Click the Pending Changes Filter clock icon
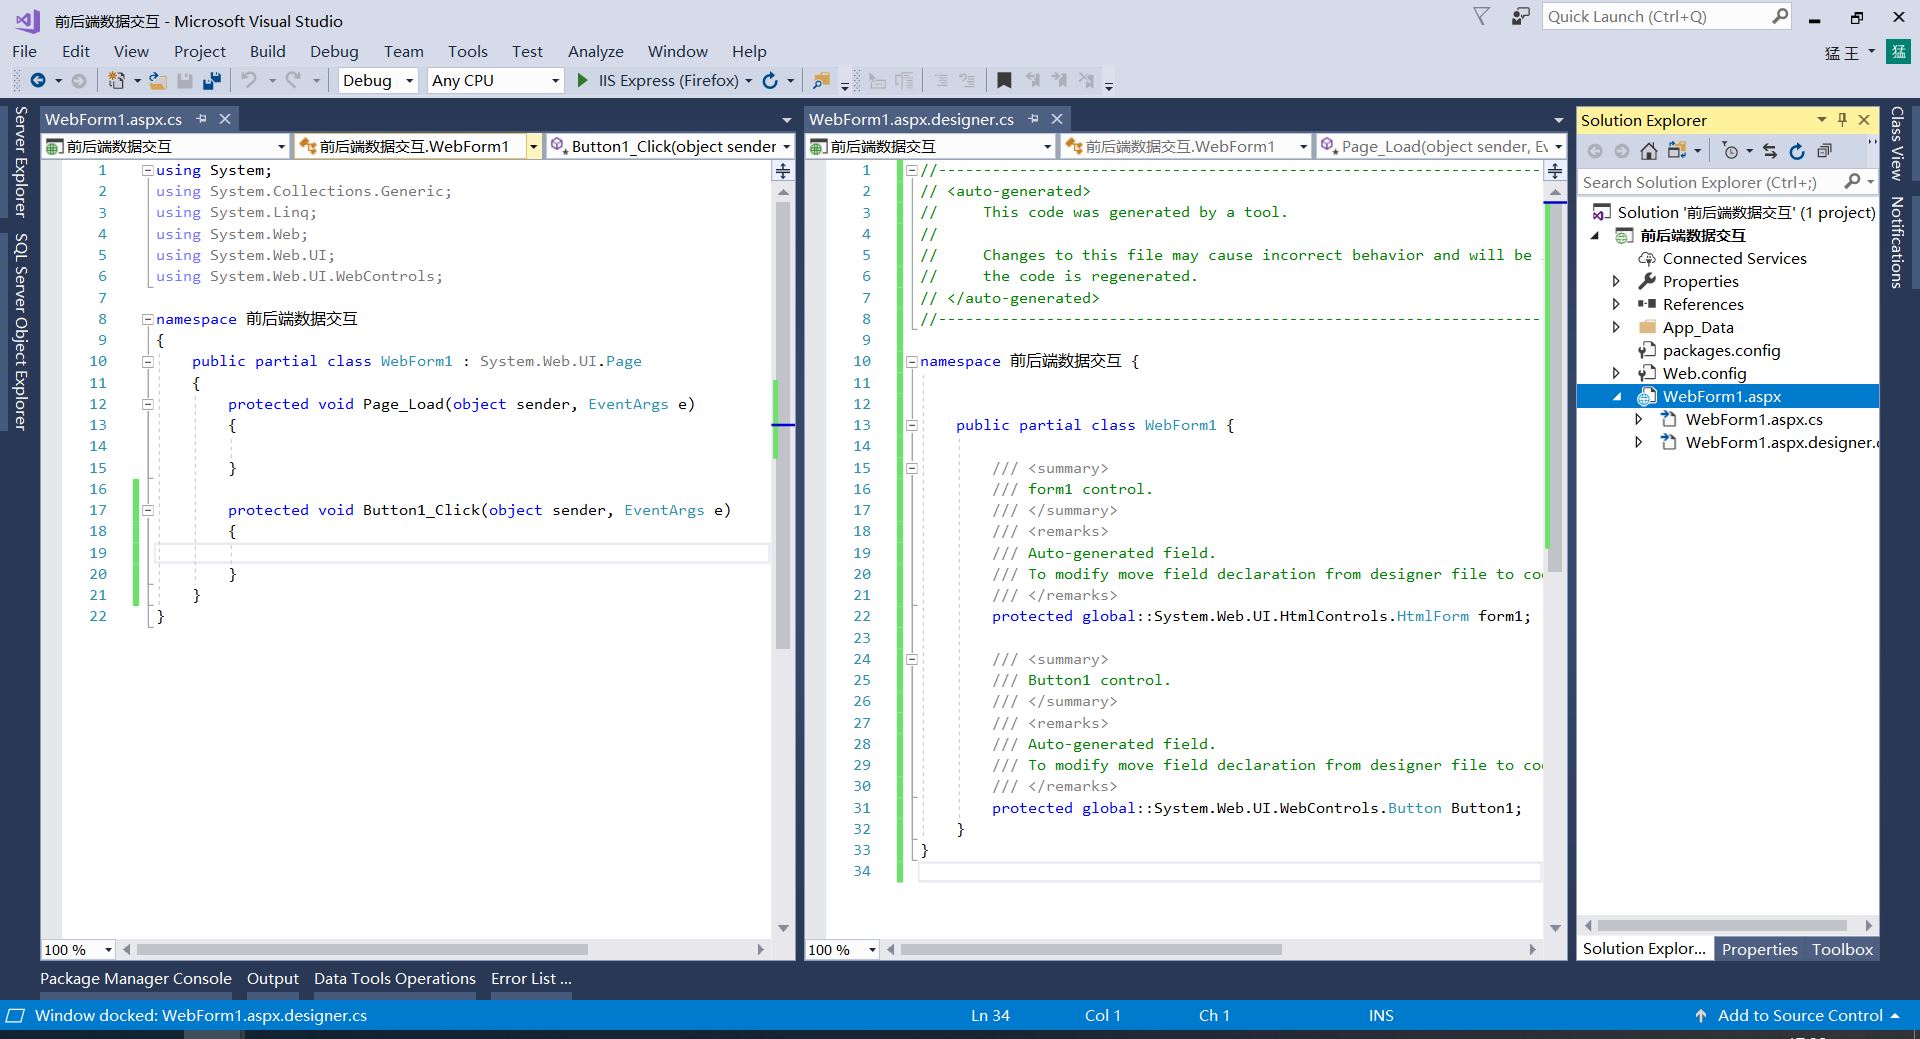 tap(1730, 151)
